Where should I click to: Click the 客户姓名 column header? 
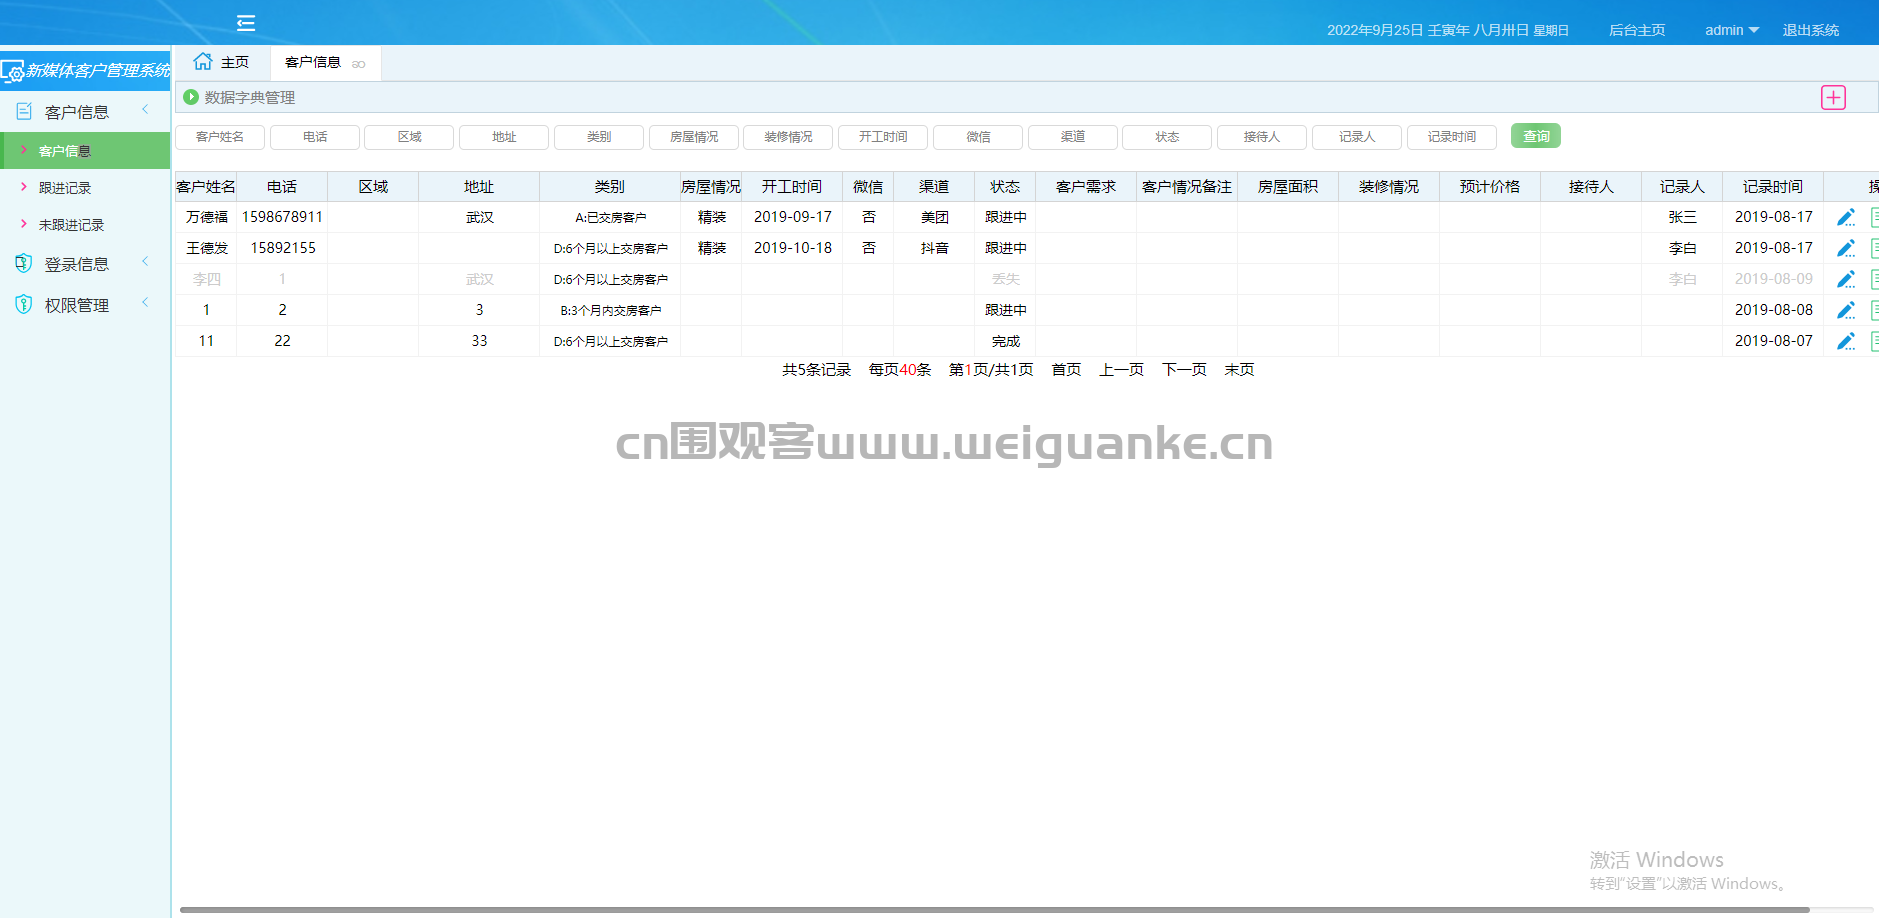(x=206, y=187)
